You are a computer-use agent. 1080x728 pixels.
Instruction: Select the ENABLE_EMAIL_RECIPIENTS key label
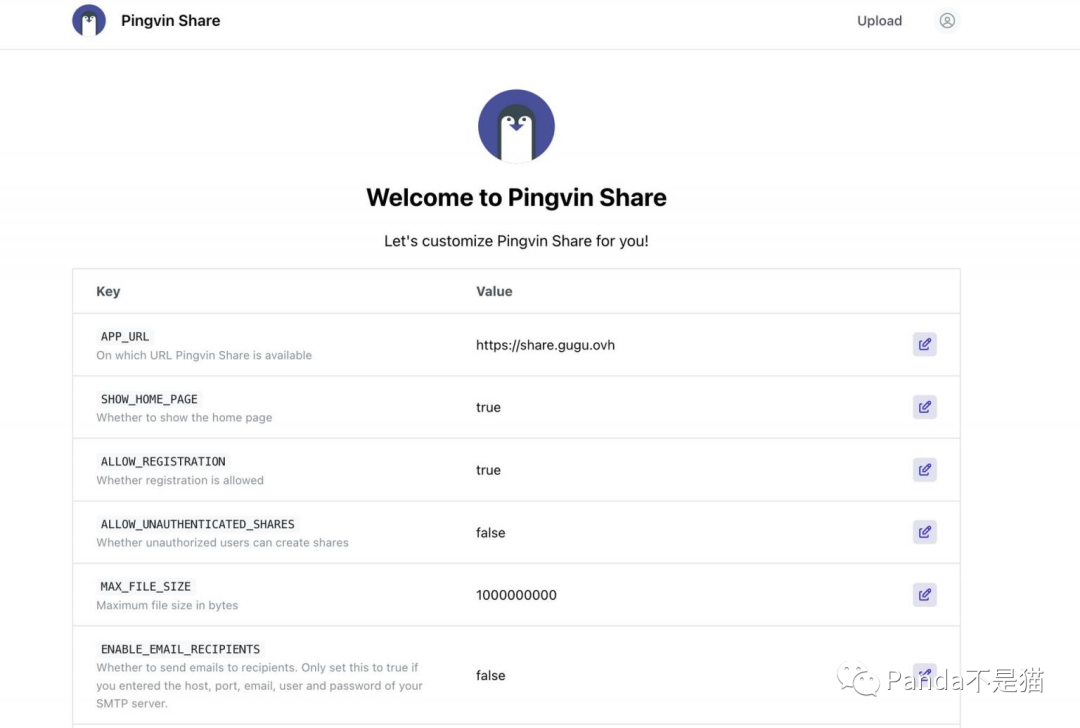(x=180, y=649)
